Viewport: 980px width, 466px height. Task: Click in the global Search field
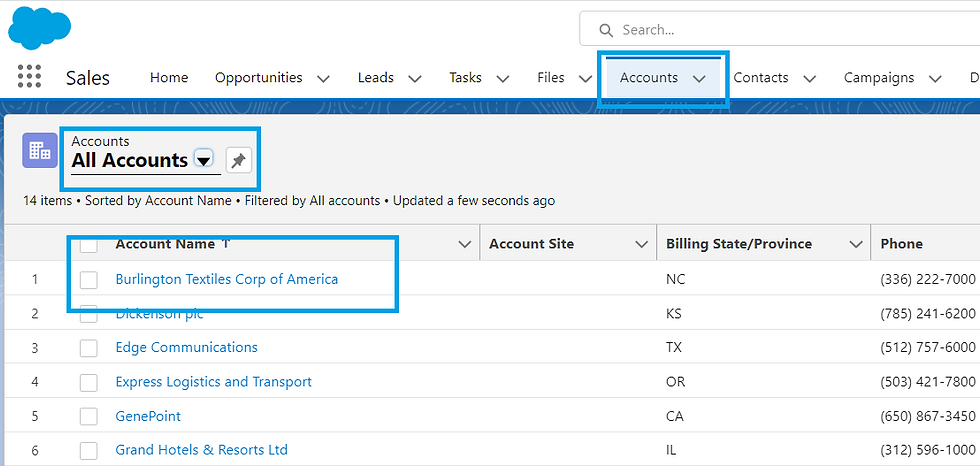point(779,29)
